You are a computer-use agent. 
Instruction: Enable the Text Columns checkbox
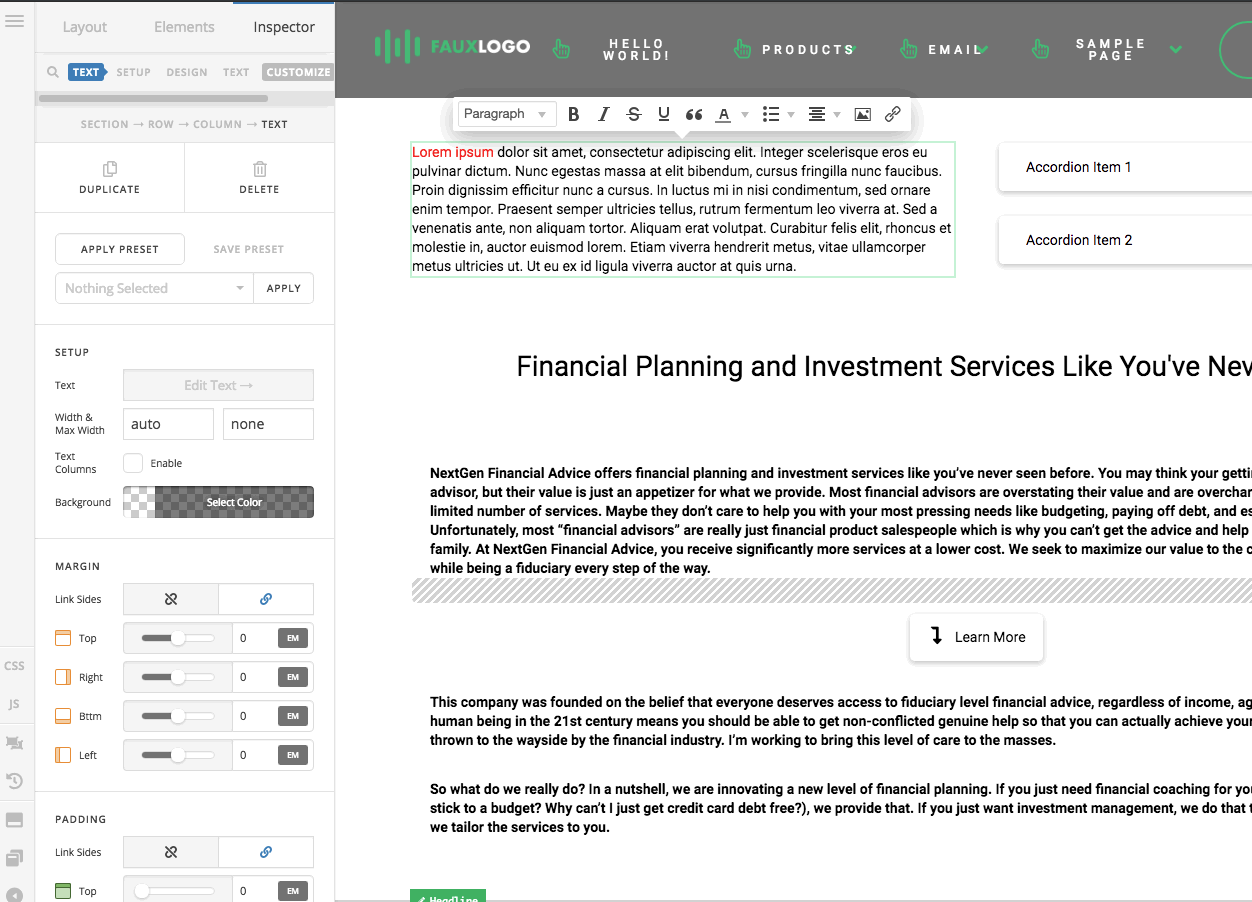point(133,463)
